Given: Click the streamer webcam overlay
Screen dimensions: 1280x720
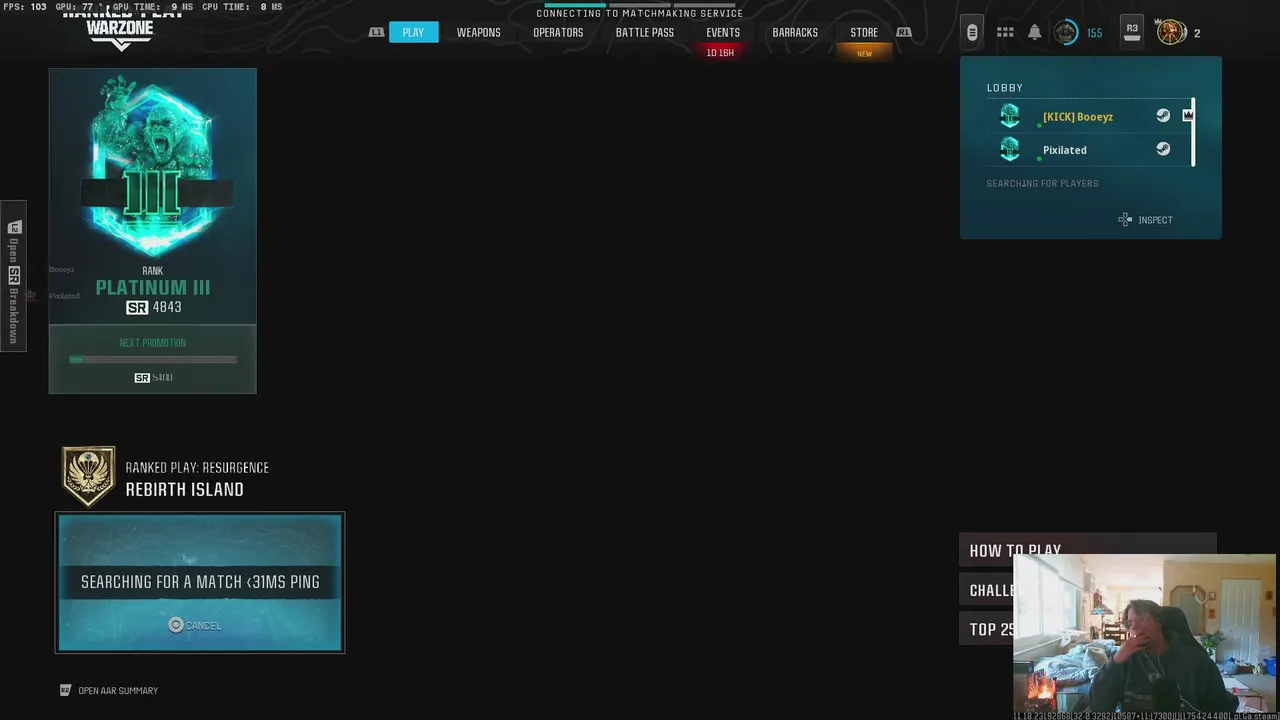Looking at the screenshot, I should [1144, 634].
